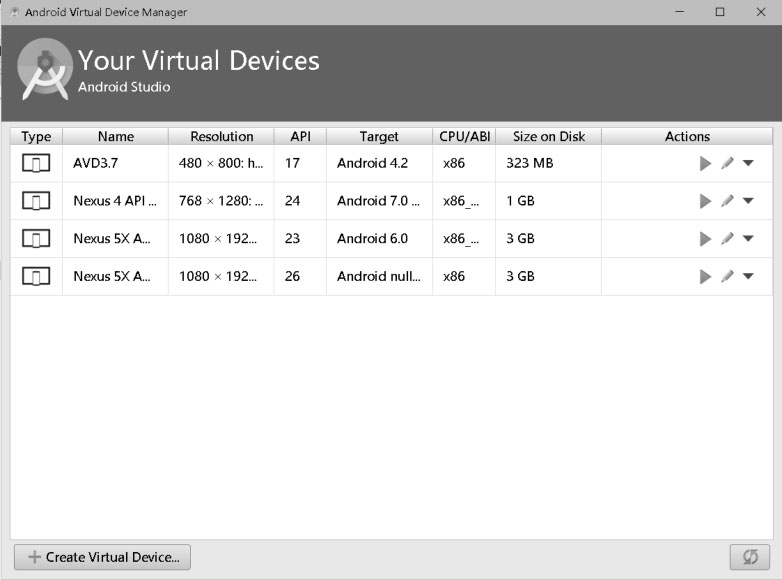This screenshot has width=782, height=580.
Task: Sort by the API column header
Action: (x=300, y=137)
